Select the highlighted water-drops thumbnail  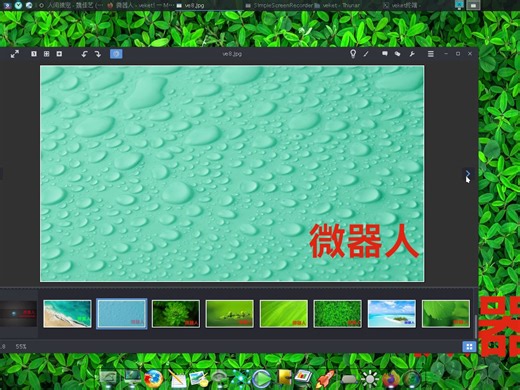122,314
